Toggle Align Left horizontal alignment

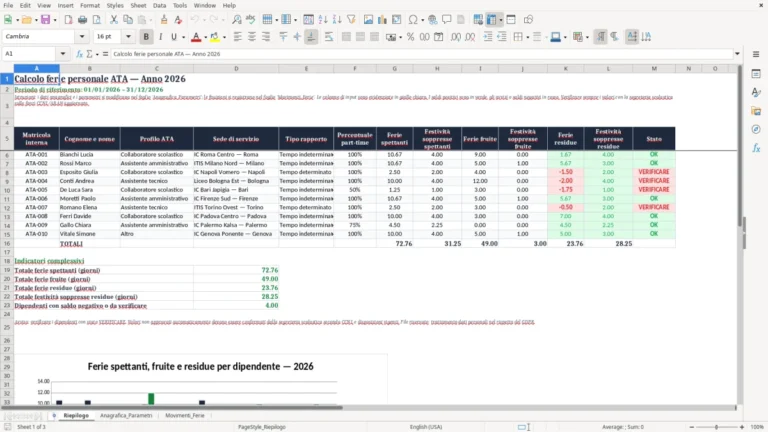point(238,37)
